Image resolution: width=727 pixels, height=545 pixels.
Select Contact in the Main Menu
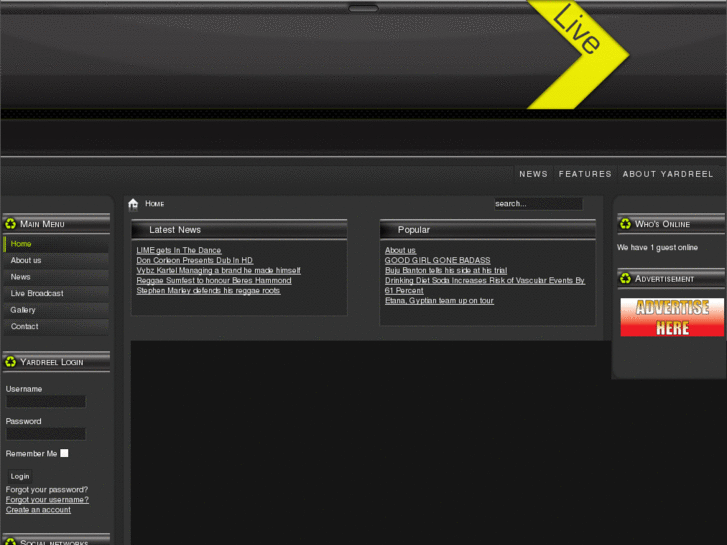pos(56,327)
